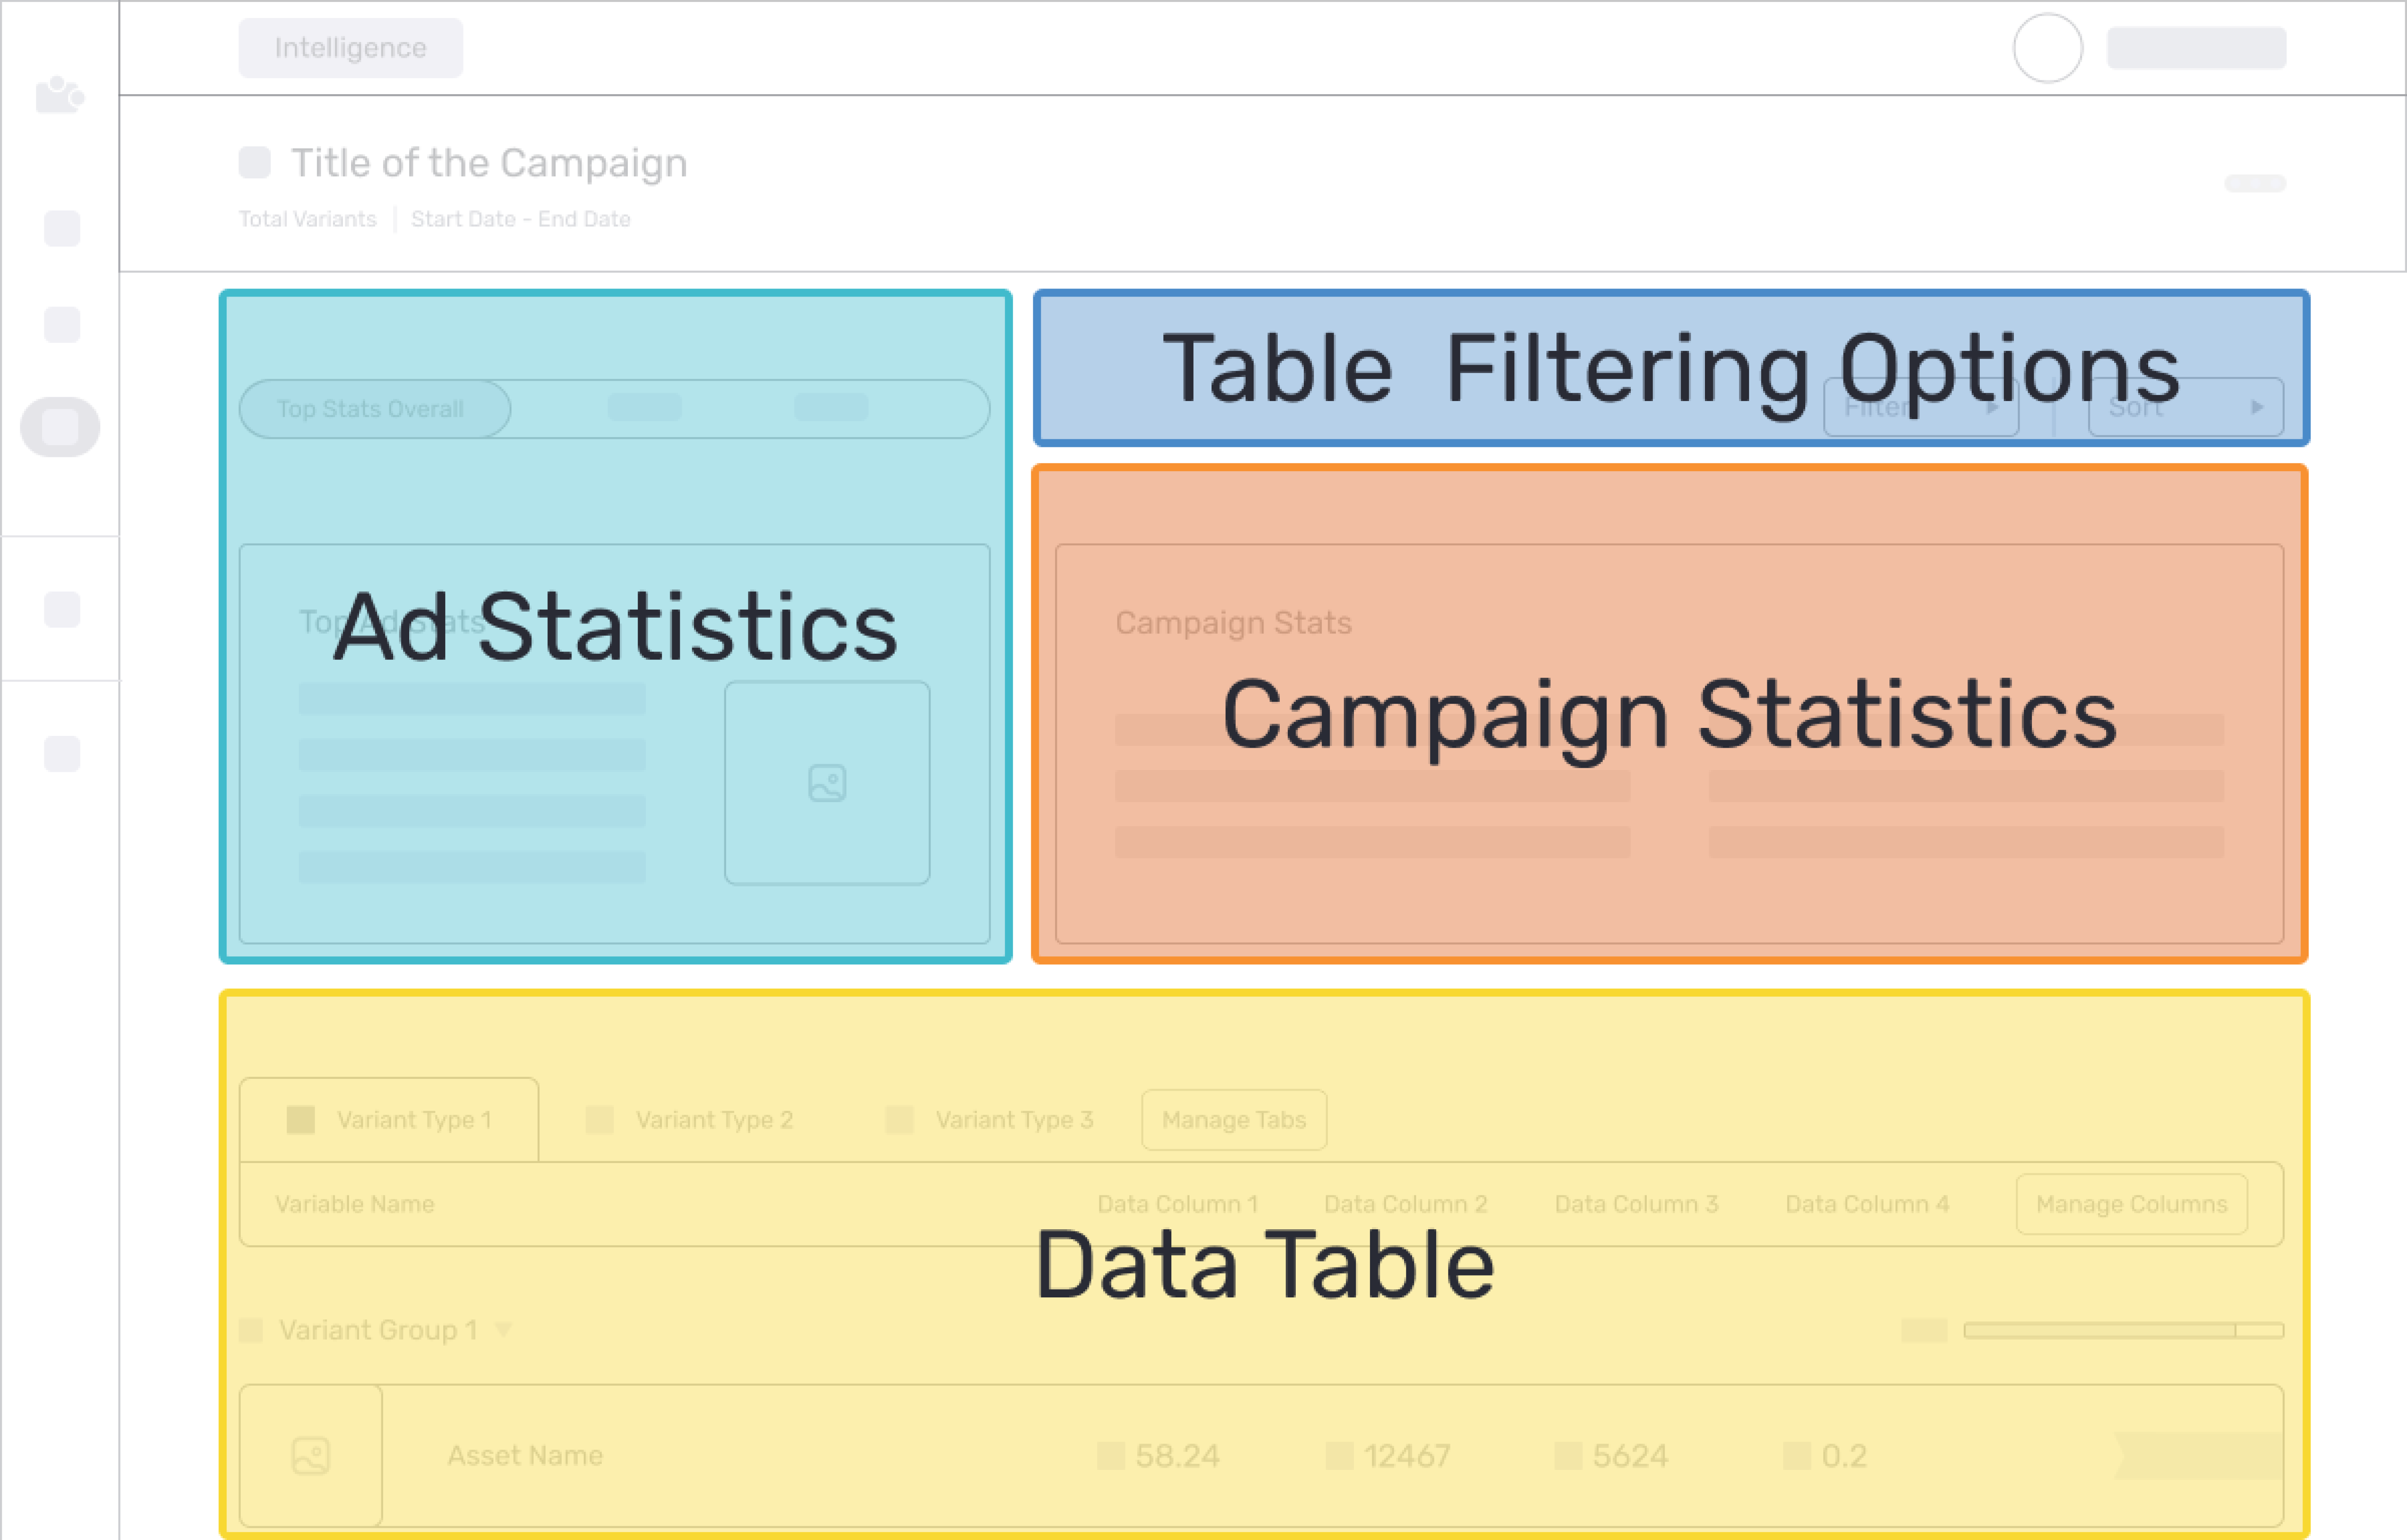Open the Filter dropdown
The width and height of the screenshot is (2407, 1540).
click(1920, 408)
